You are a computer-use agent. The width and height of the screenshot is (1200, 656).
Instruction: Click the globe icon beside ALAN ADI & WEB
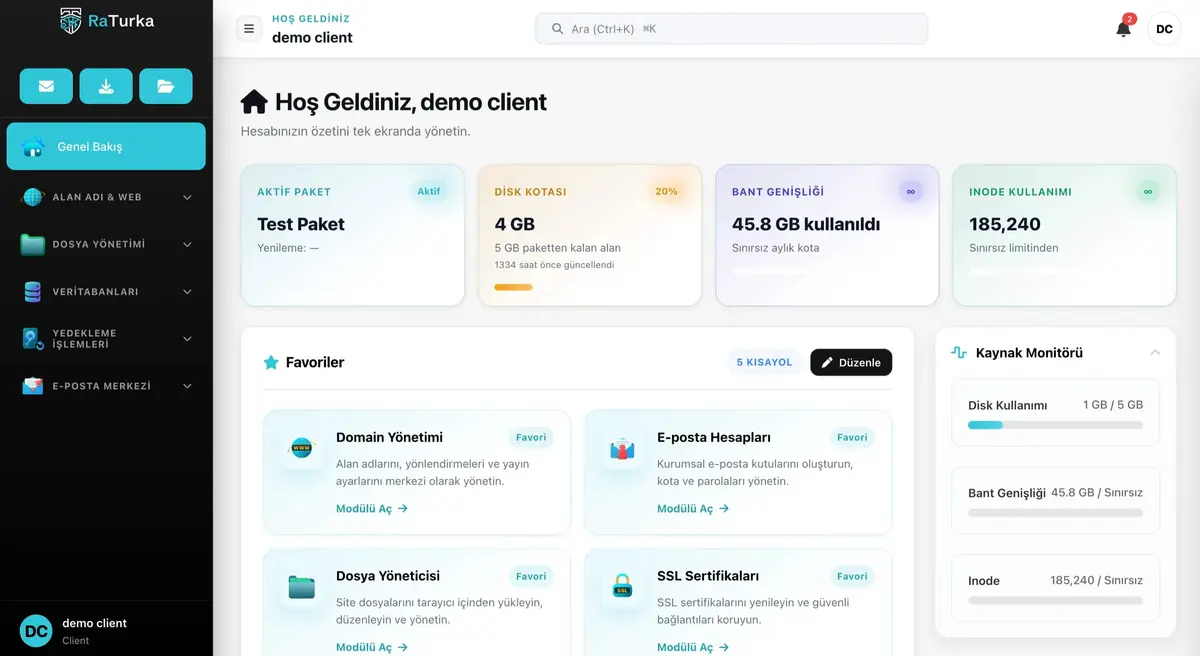click(33, 197)
